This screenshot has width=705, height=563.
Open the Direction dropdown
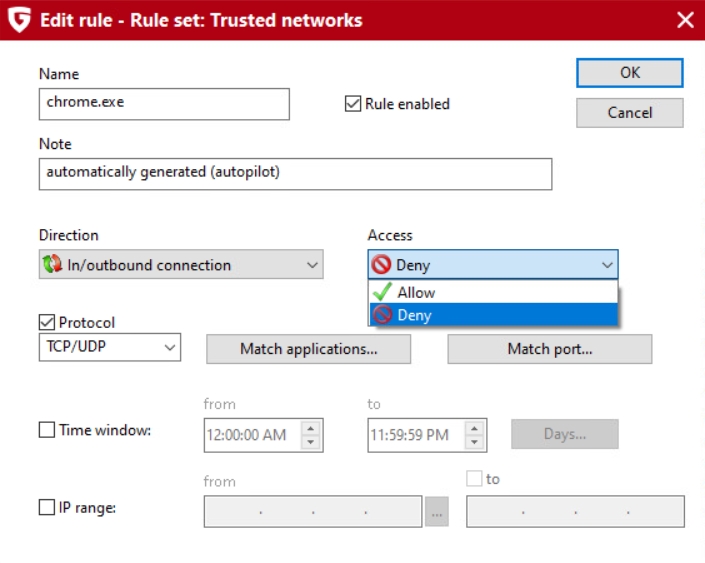[181, 264]
